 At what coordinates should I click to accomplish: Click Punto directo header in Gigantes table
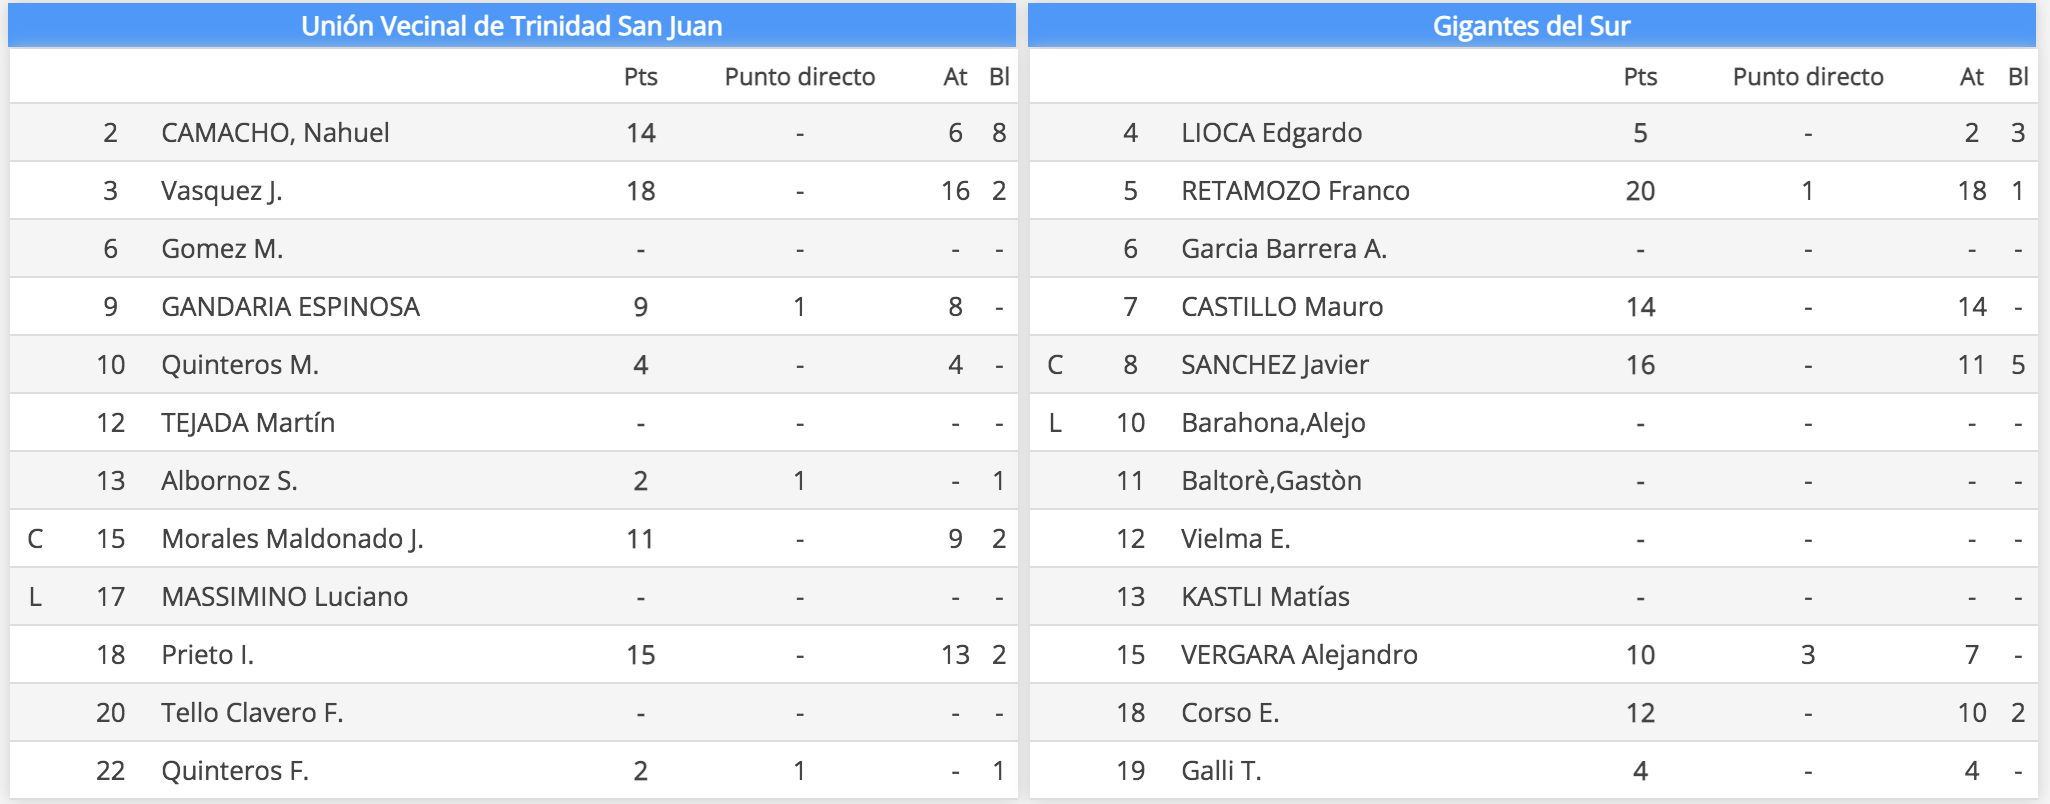1808,77
